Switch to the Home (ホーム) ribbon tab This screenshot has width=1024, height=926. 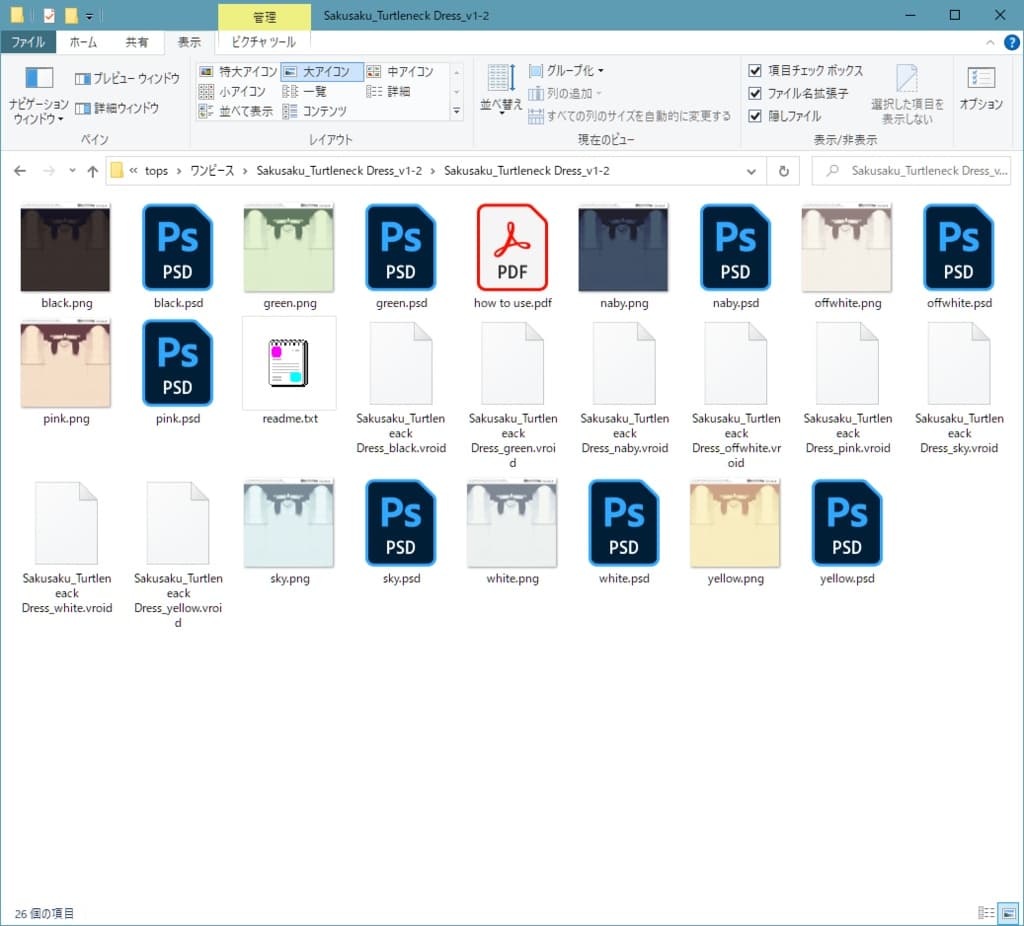pos(83,42)
